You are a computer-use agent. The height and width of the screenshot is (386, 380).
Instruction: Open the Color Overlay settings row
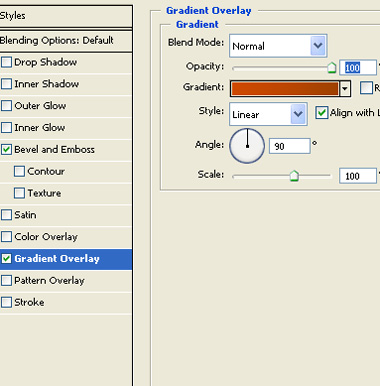click(x=66, y=237)
